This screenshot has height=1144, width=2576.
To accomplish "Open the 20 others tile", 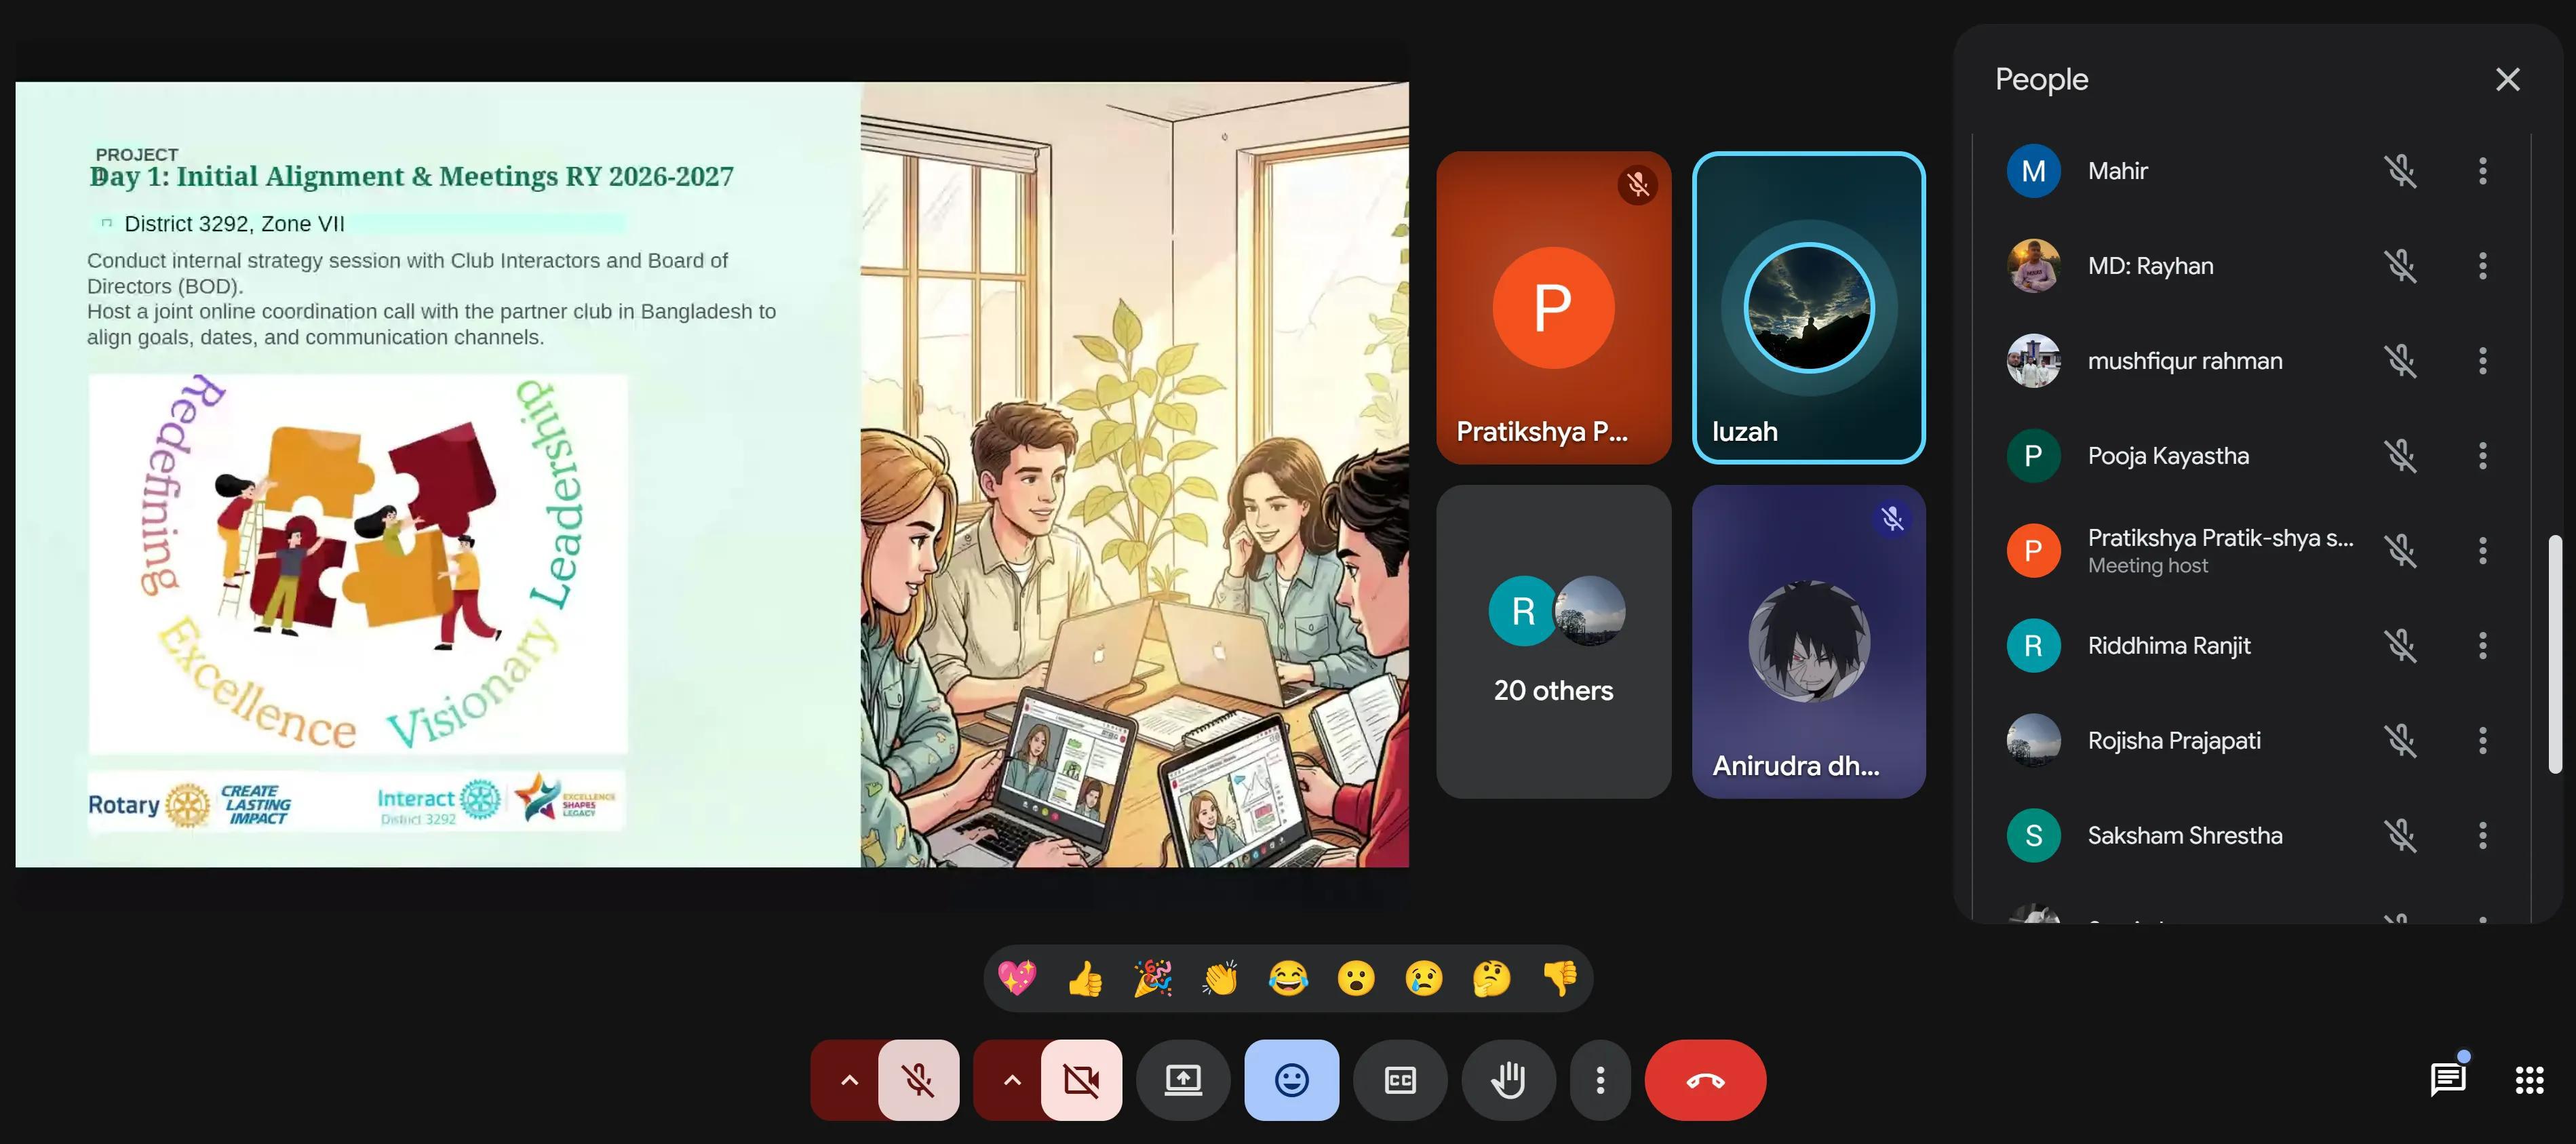I will pos(1553,642).
